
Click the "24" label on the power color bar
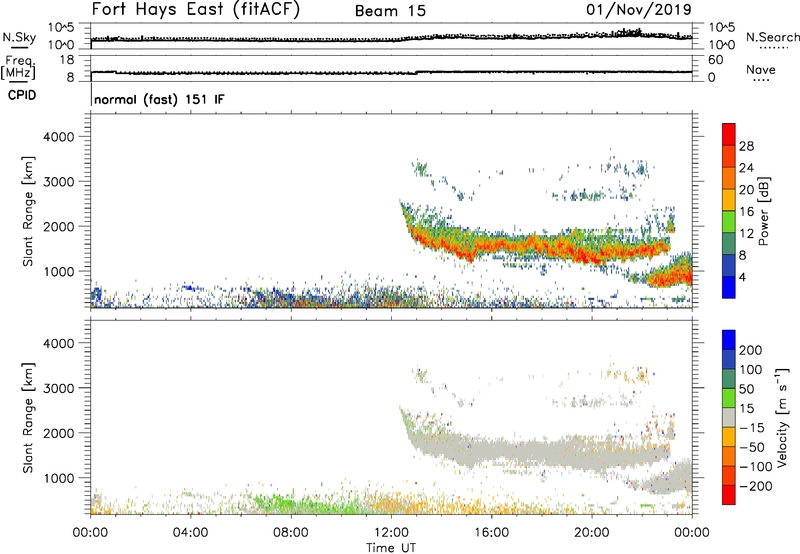pos(746,168)
